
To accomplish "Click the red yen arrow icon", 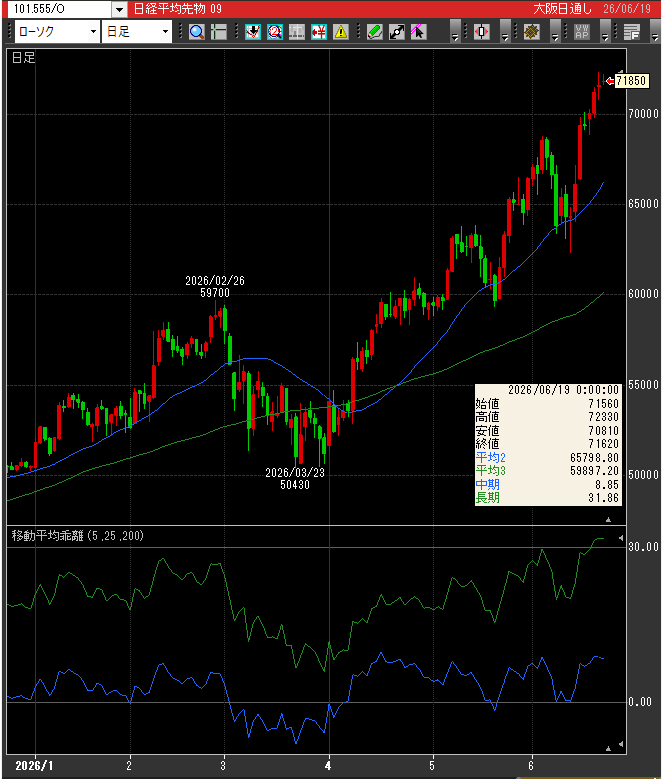I will click(x=319, y=32).
